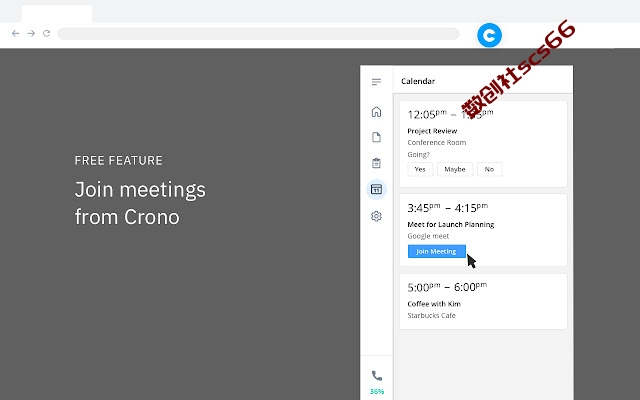The width and height of the screenshot is (640, 400).
Task: Click the browser forward arrow
Action: 31,33
